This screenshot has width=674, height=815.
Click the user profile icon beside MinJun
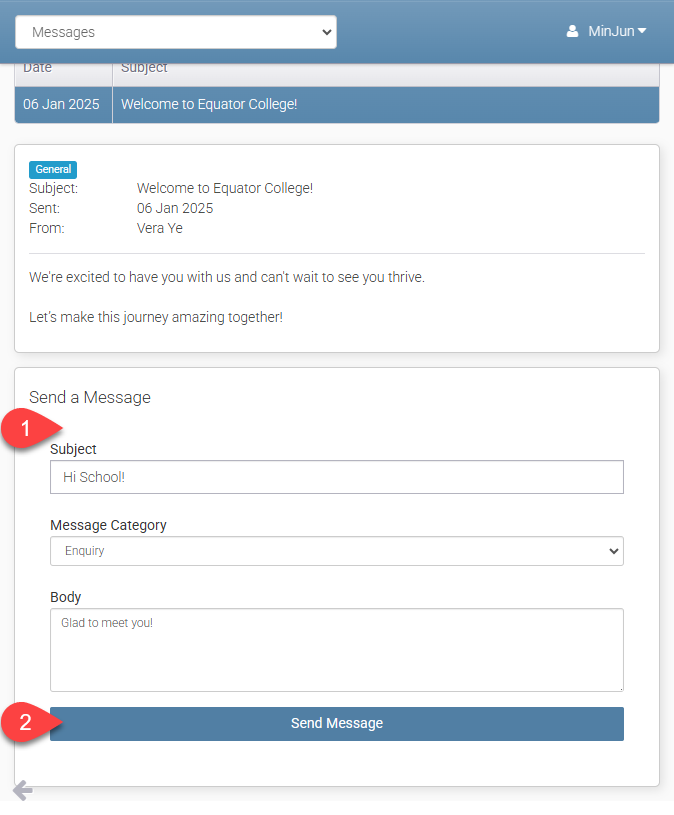(572, 31)
